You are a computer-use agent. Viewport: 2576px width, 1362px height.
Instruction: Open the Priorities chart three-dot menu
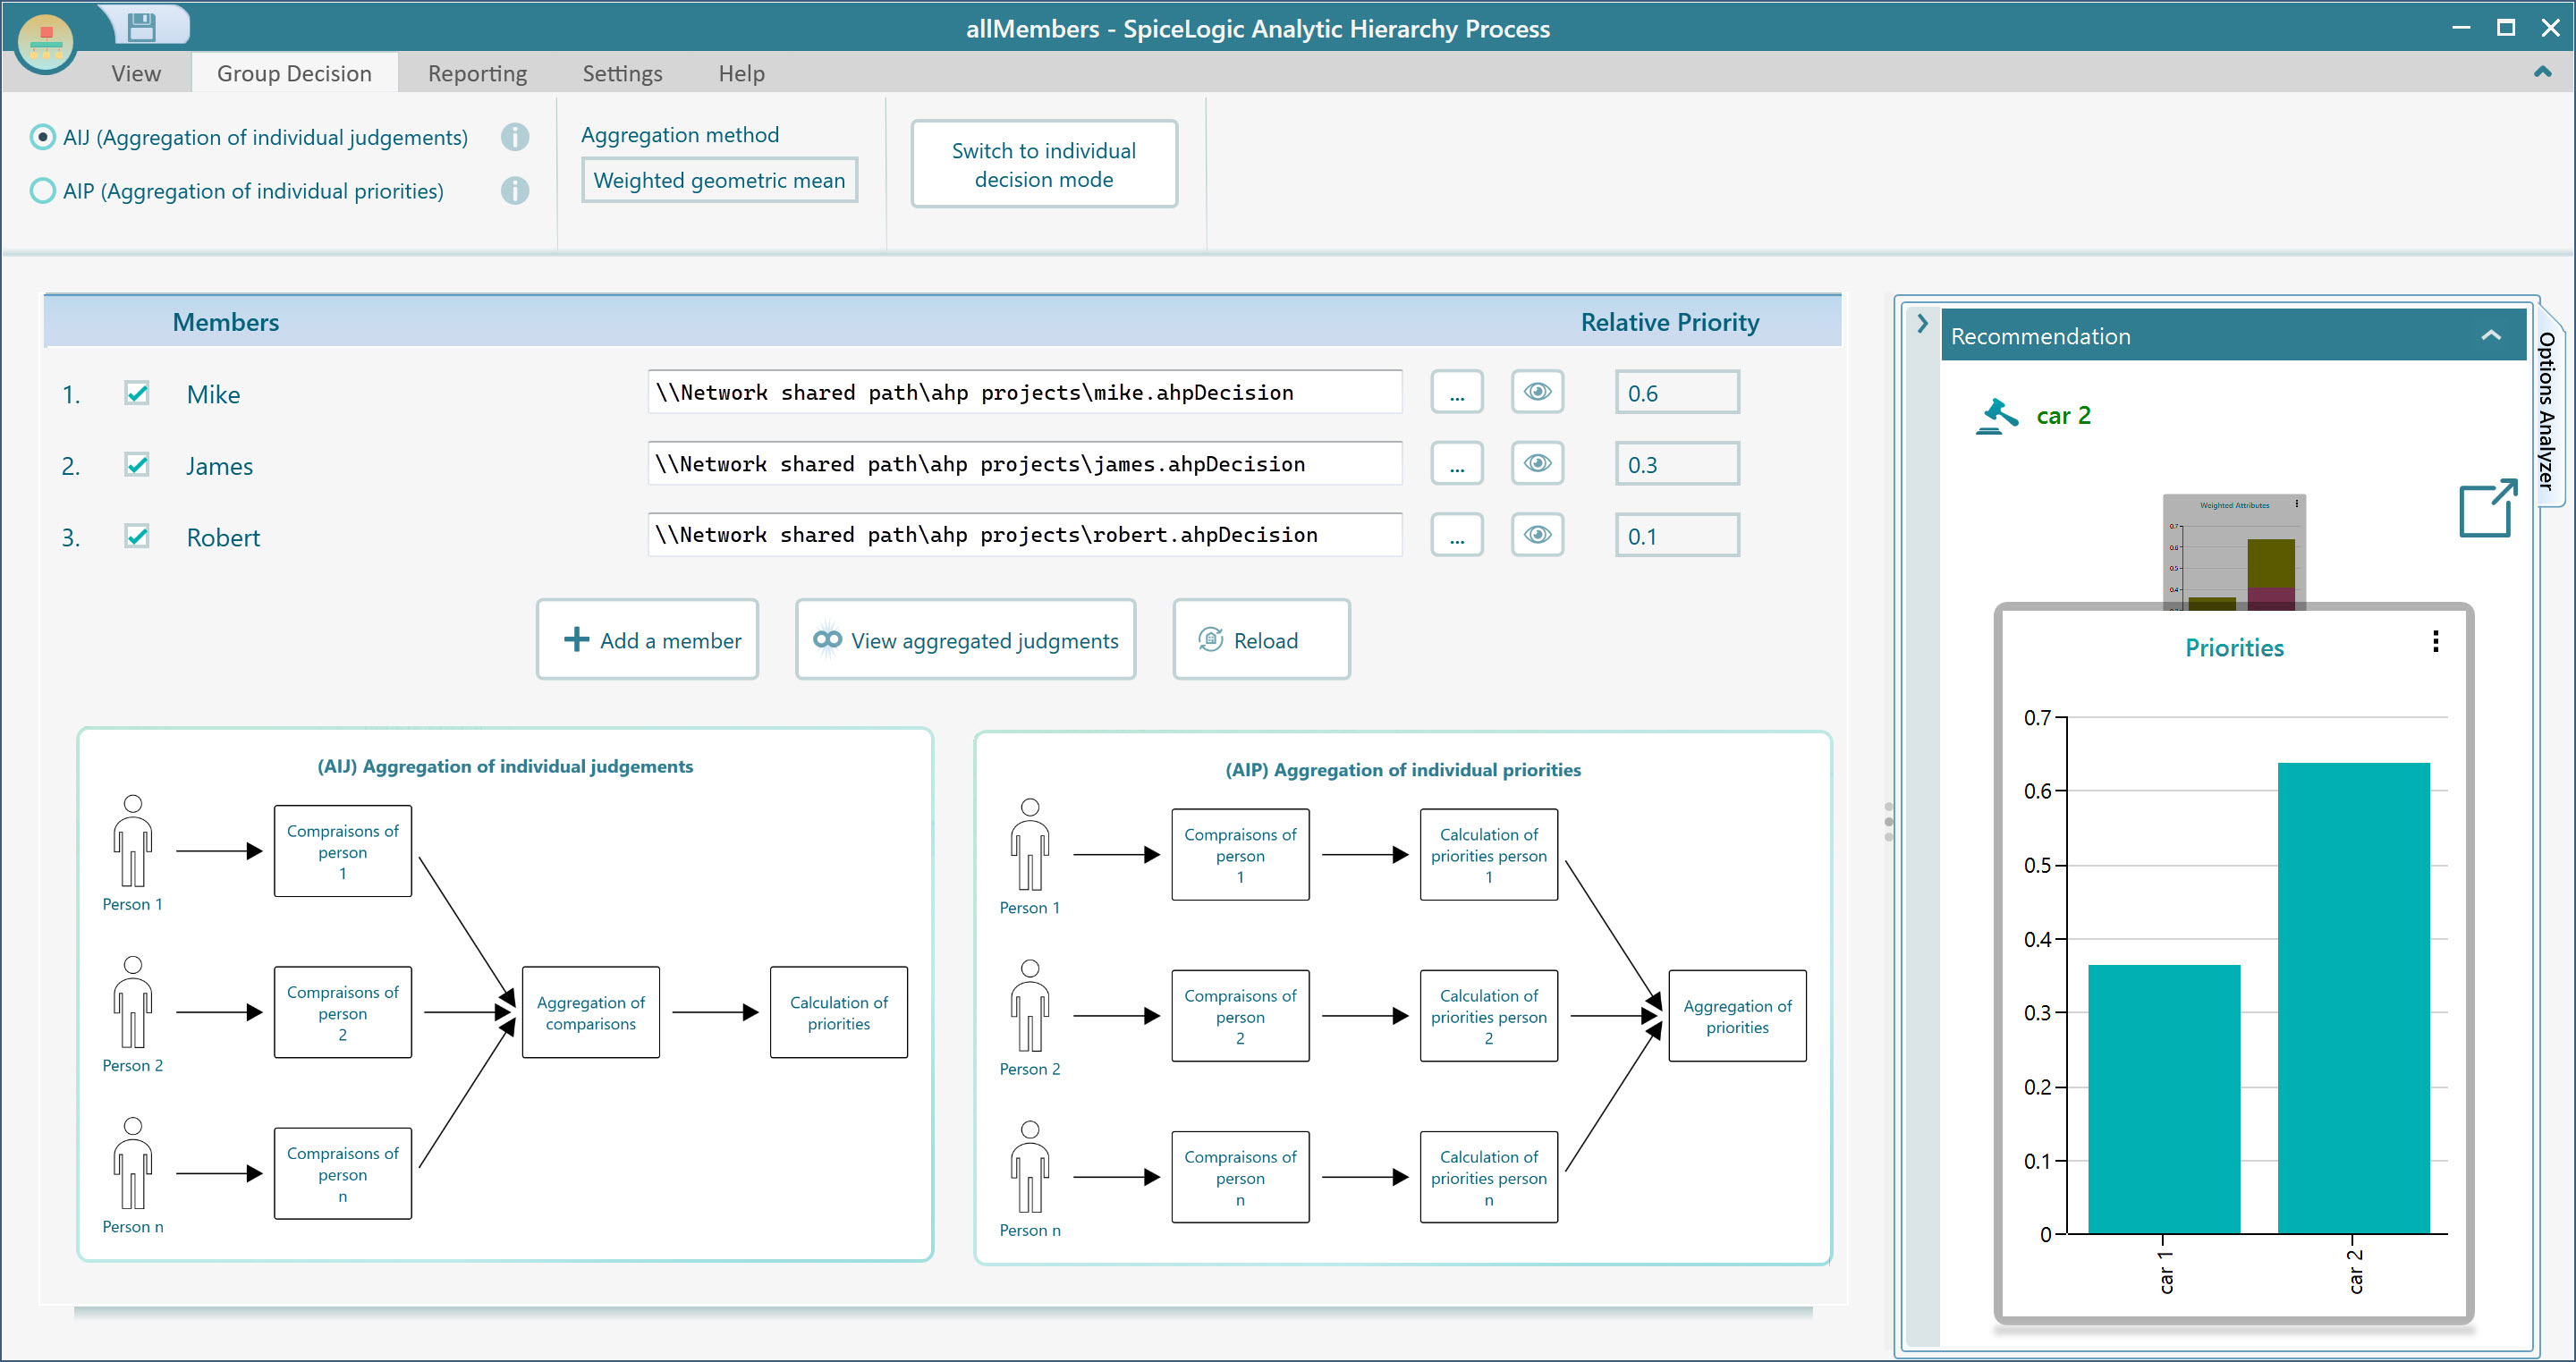pos(2435,642)
